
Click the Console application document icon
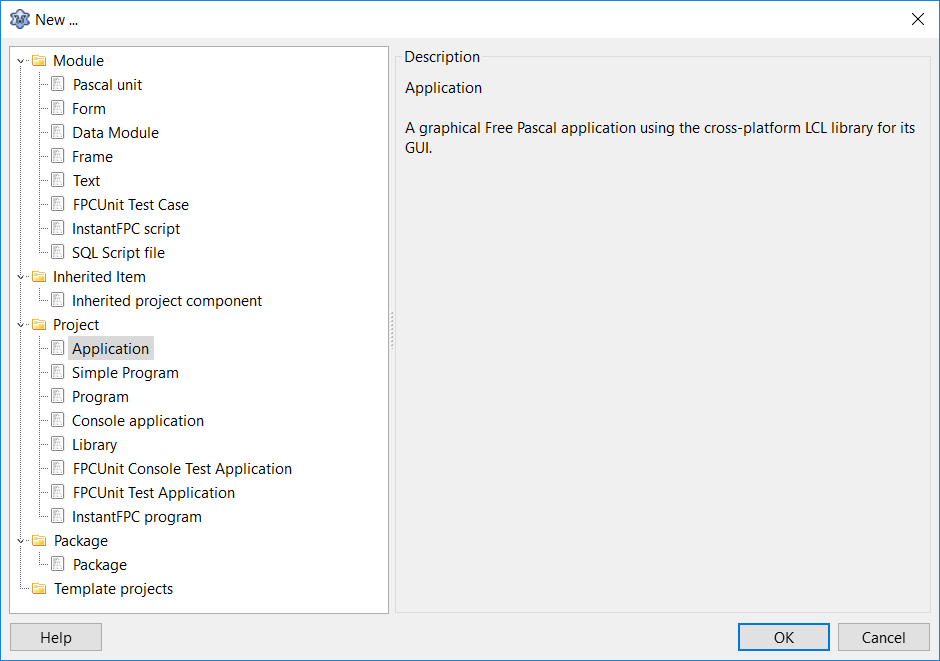coord(58,421)
